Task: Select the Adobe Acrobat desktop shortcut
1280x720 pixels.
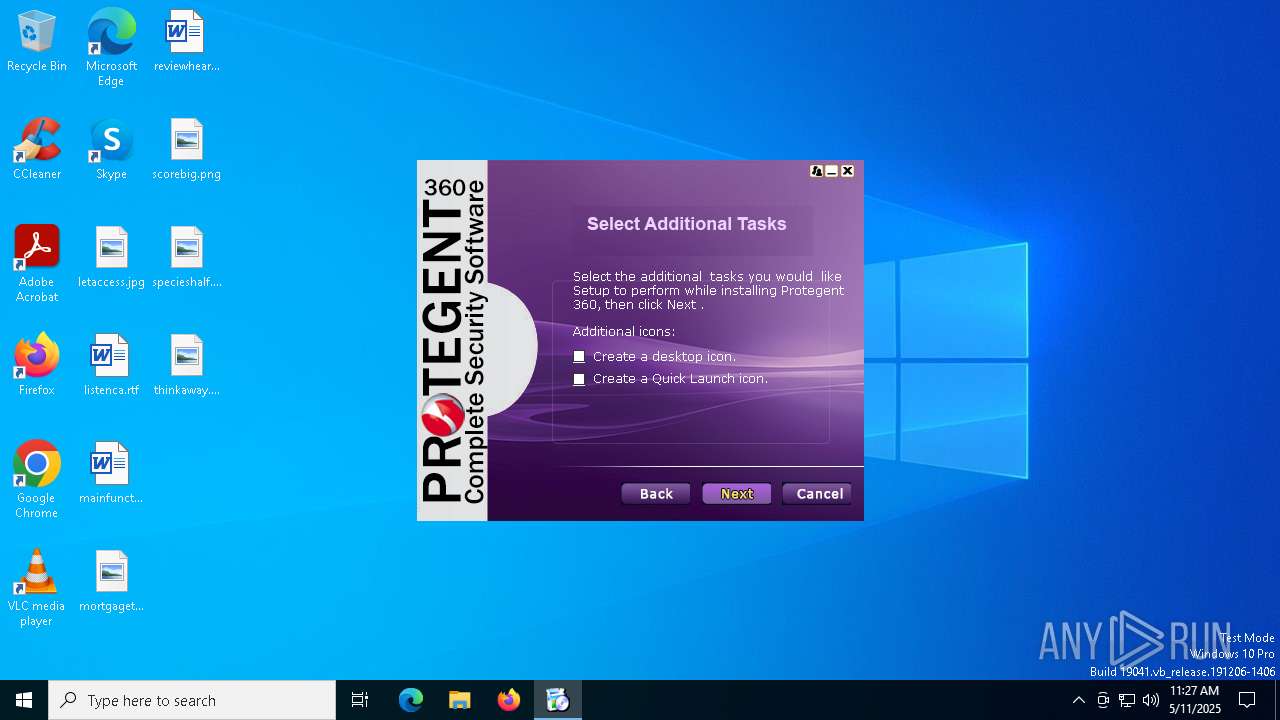Action: 37,264
